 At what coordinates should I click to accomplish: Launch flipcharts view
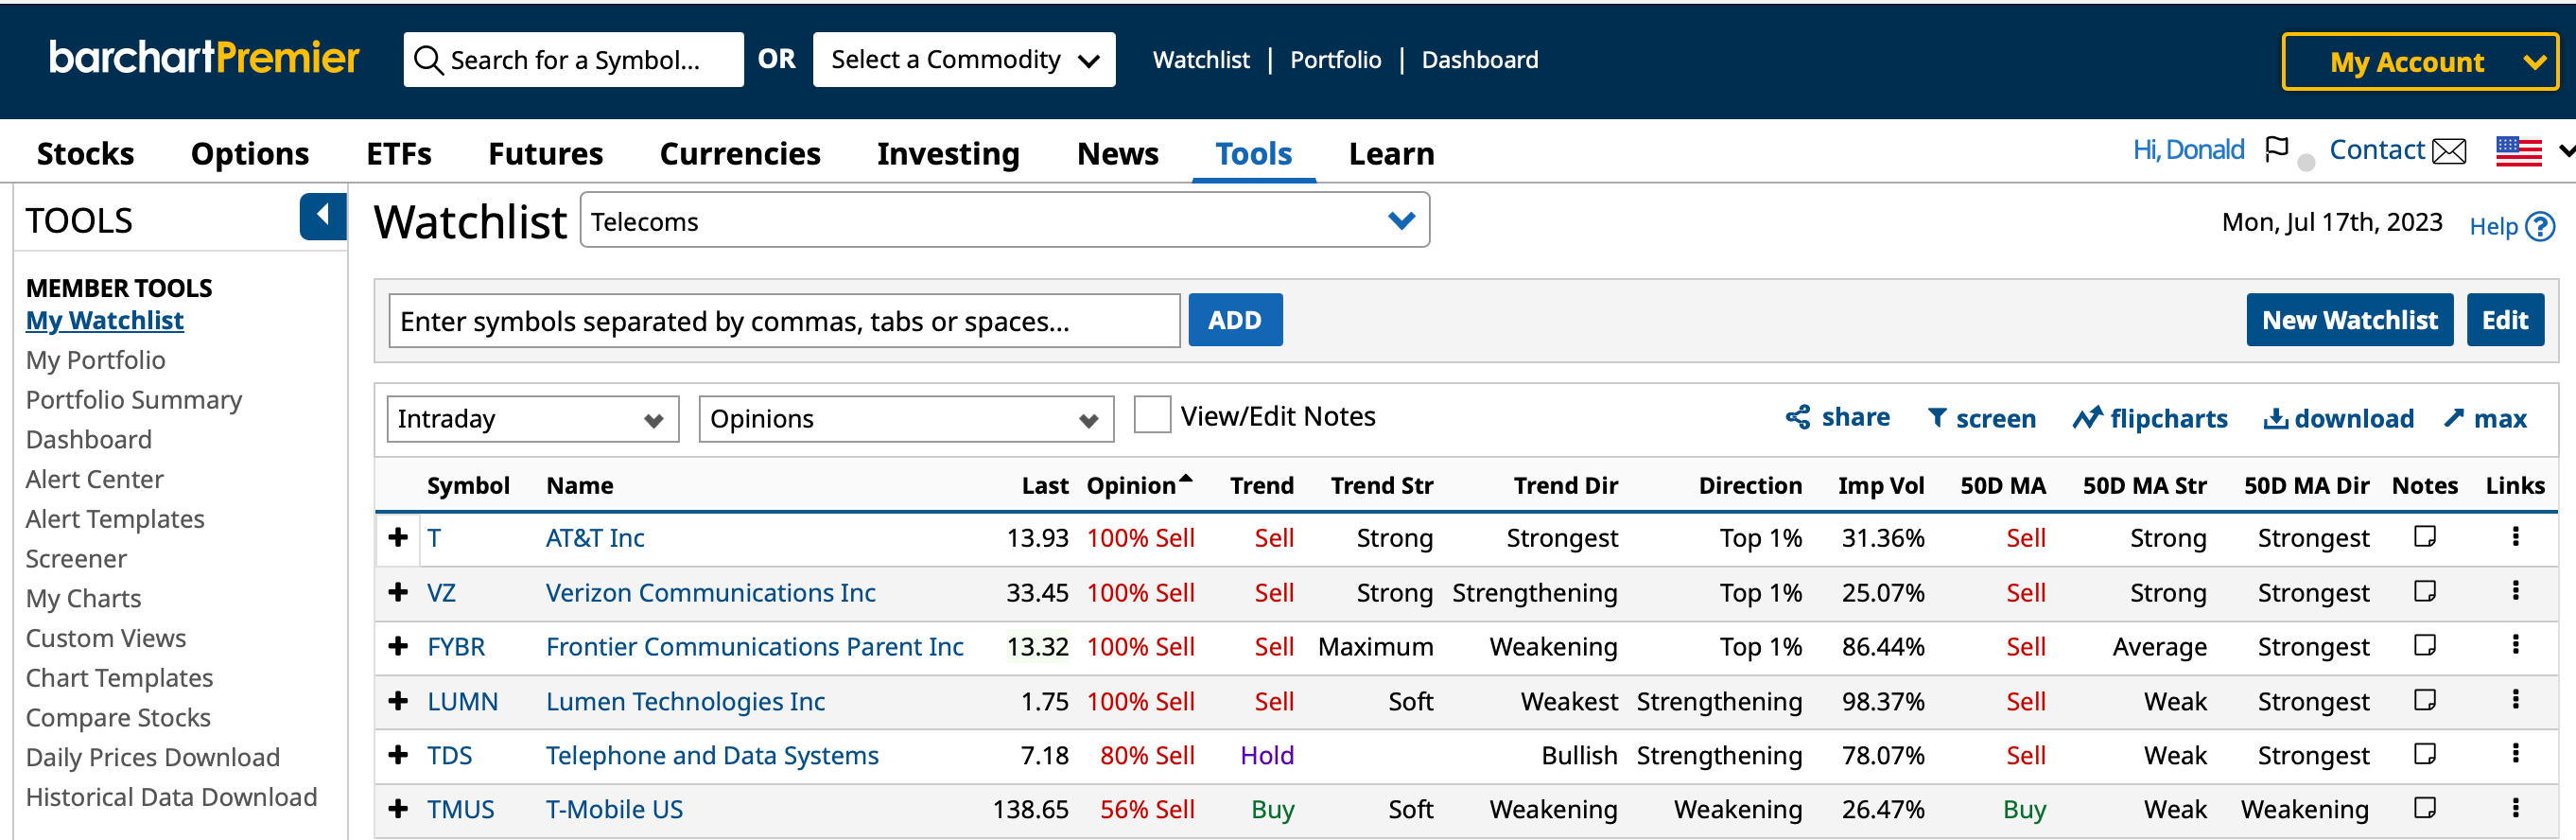click(x=2150, y=418)
